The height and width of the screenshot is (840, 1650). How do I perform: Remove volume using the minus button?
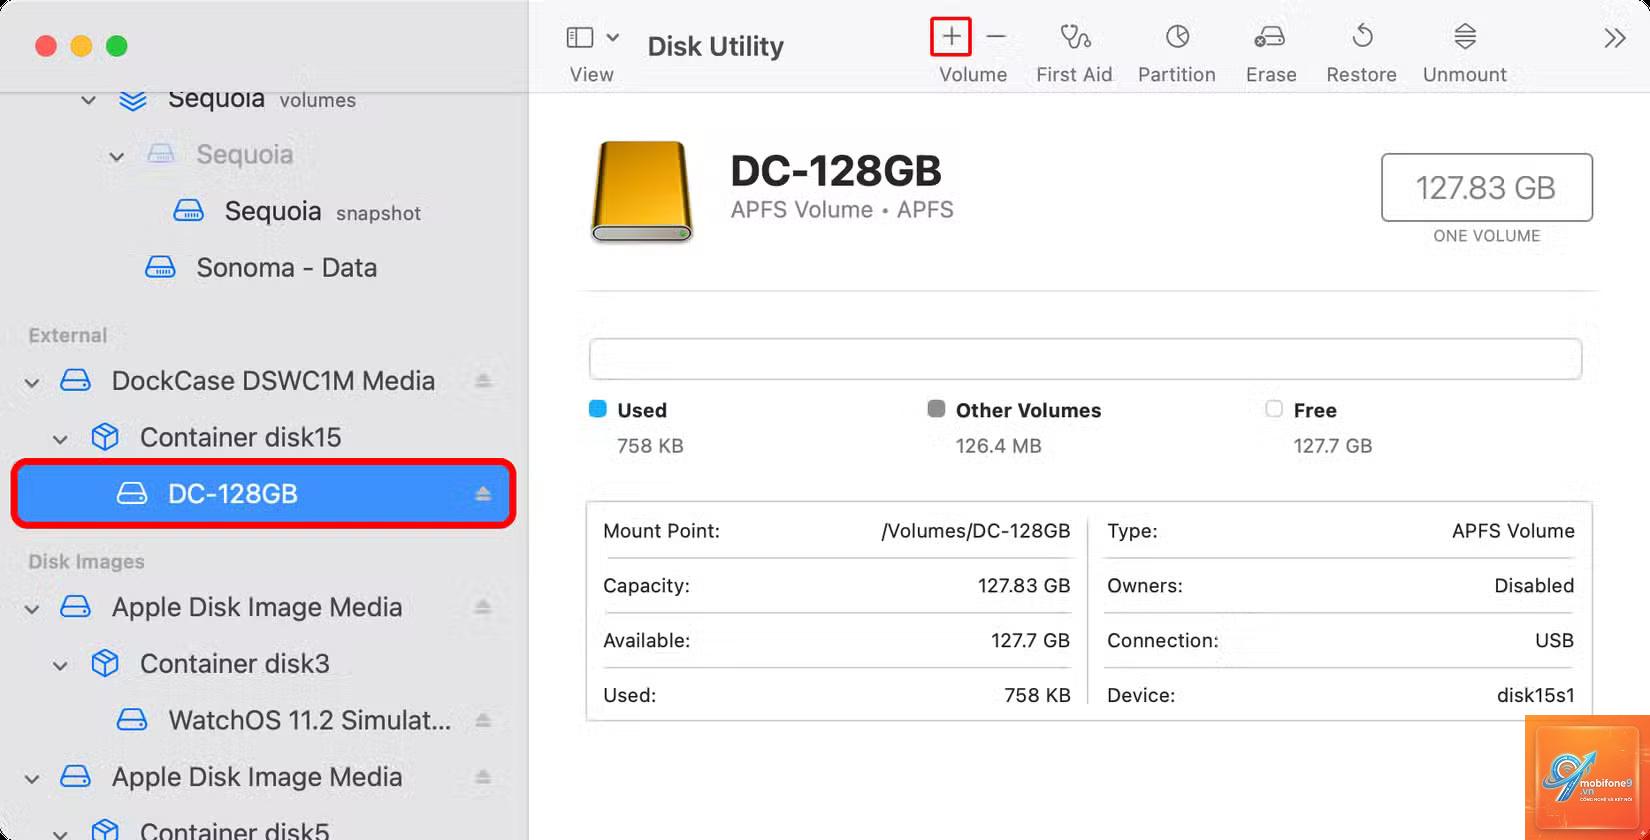(996, 37)
